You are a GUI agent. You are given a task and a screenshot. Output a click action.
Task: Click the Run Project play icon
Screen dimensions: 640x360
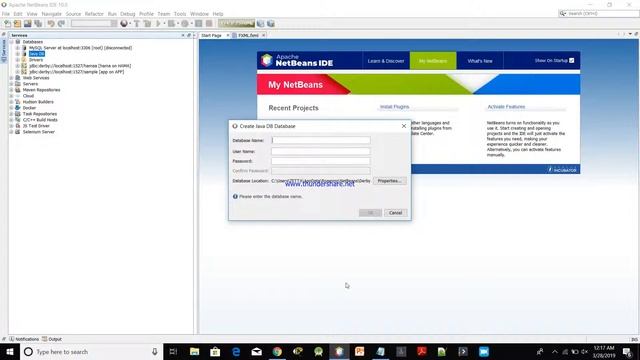158,24
